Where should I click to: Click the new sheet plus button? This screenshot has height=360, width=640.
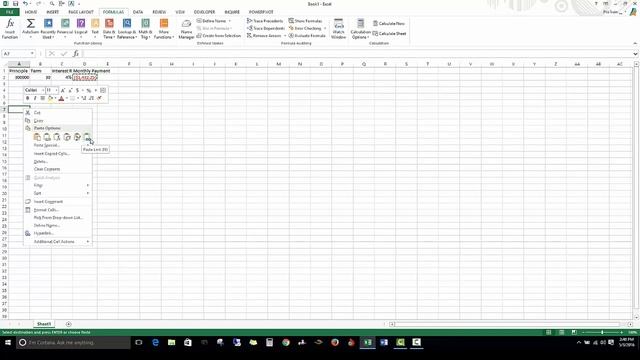click(x=69, y=324)
